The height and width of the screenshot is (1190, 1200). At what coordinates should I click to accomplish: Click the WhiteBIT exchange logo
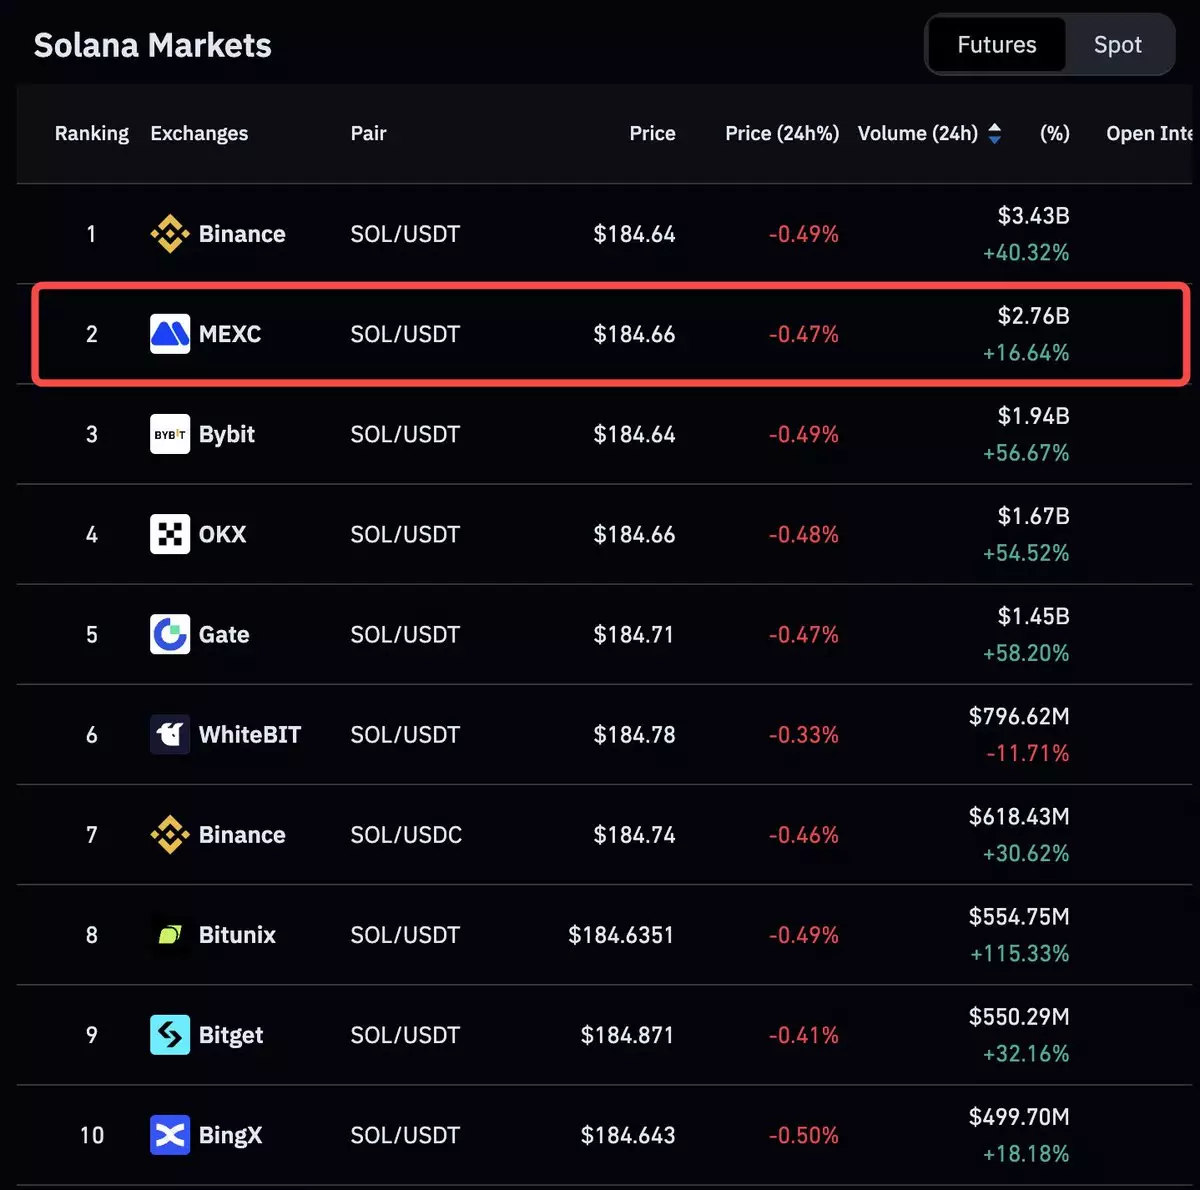169,734
